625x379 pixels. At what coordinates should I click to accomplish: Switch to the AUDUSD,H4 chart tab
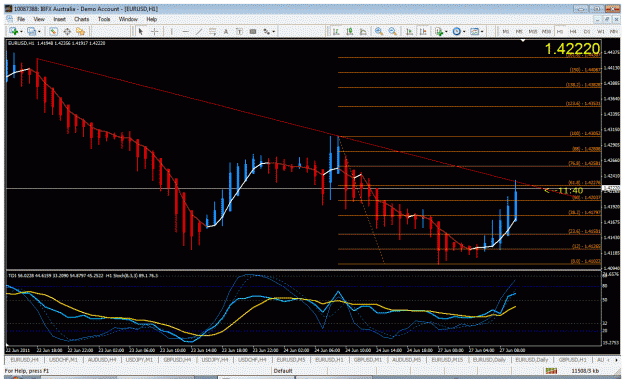pos(102,360)
